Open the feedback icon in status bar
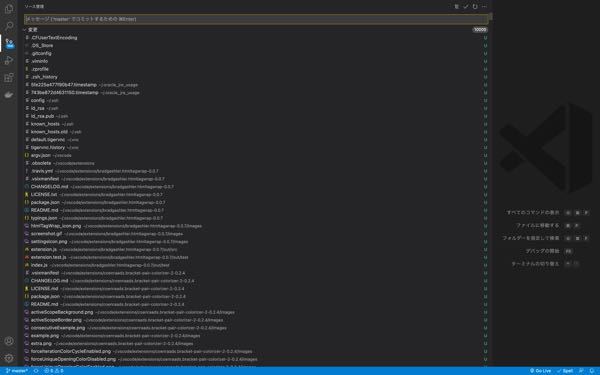Screen dimensions: 600x375 (582, 371)
